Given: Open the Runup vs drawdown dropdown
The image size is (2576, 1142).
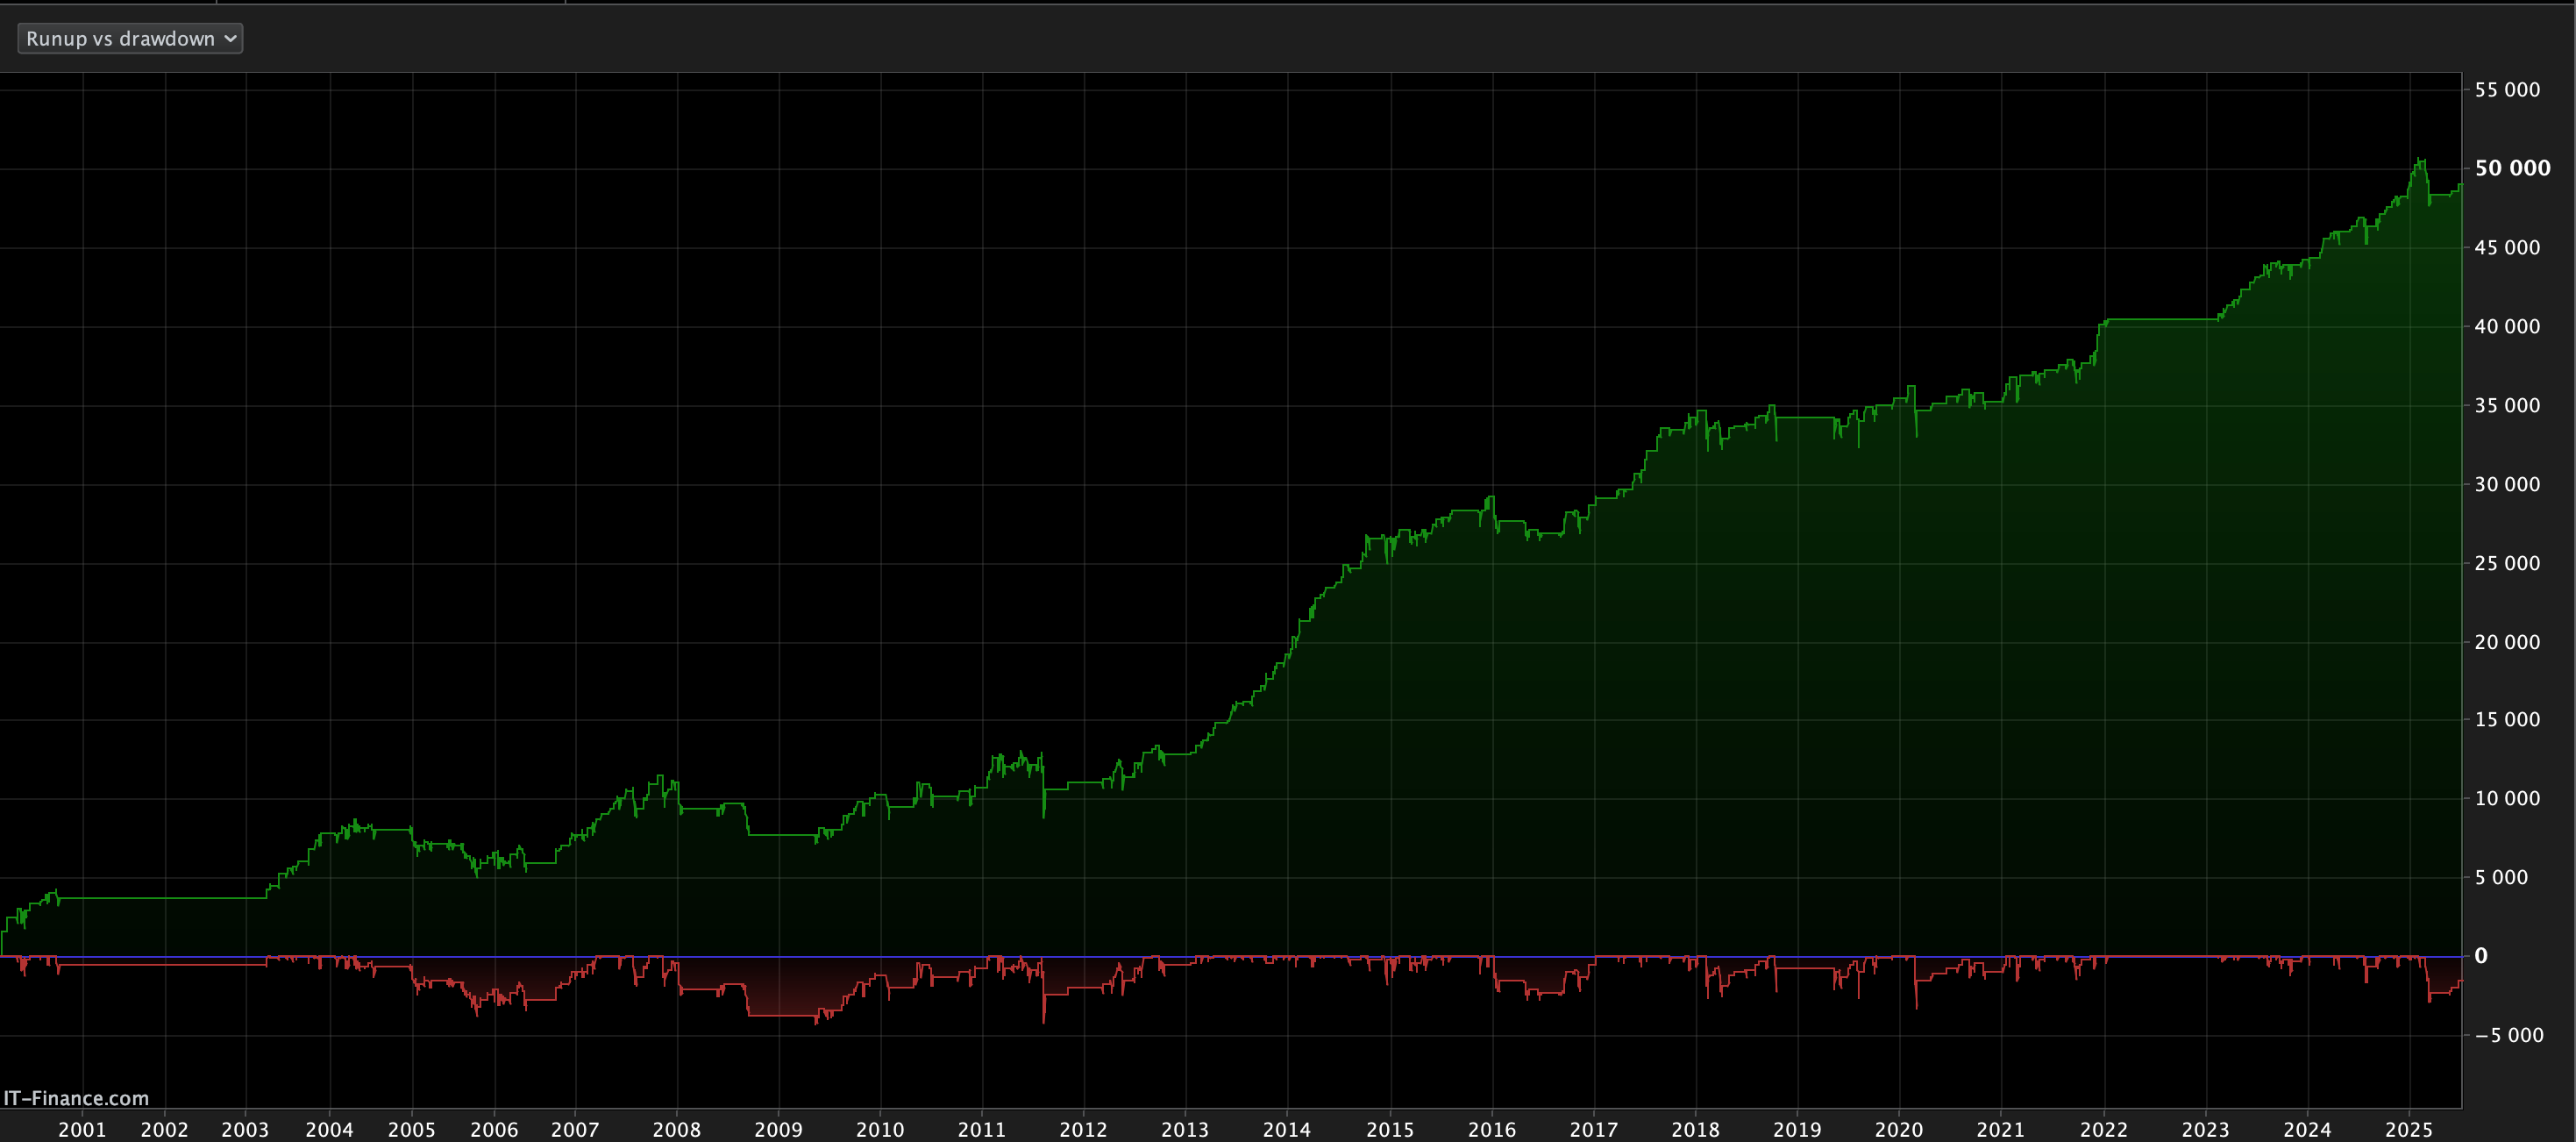Looking at the screenshot, I should (130, 38).
